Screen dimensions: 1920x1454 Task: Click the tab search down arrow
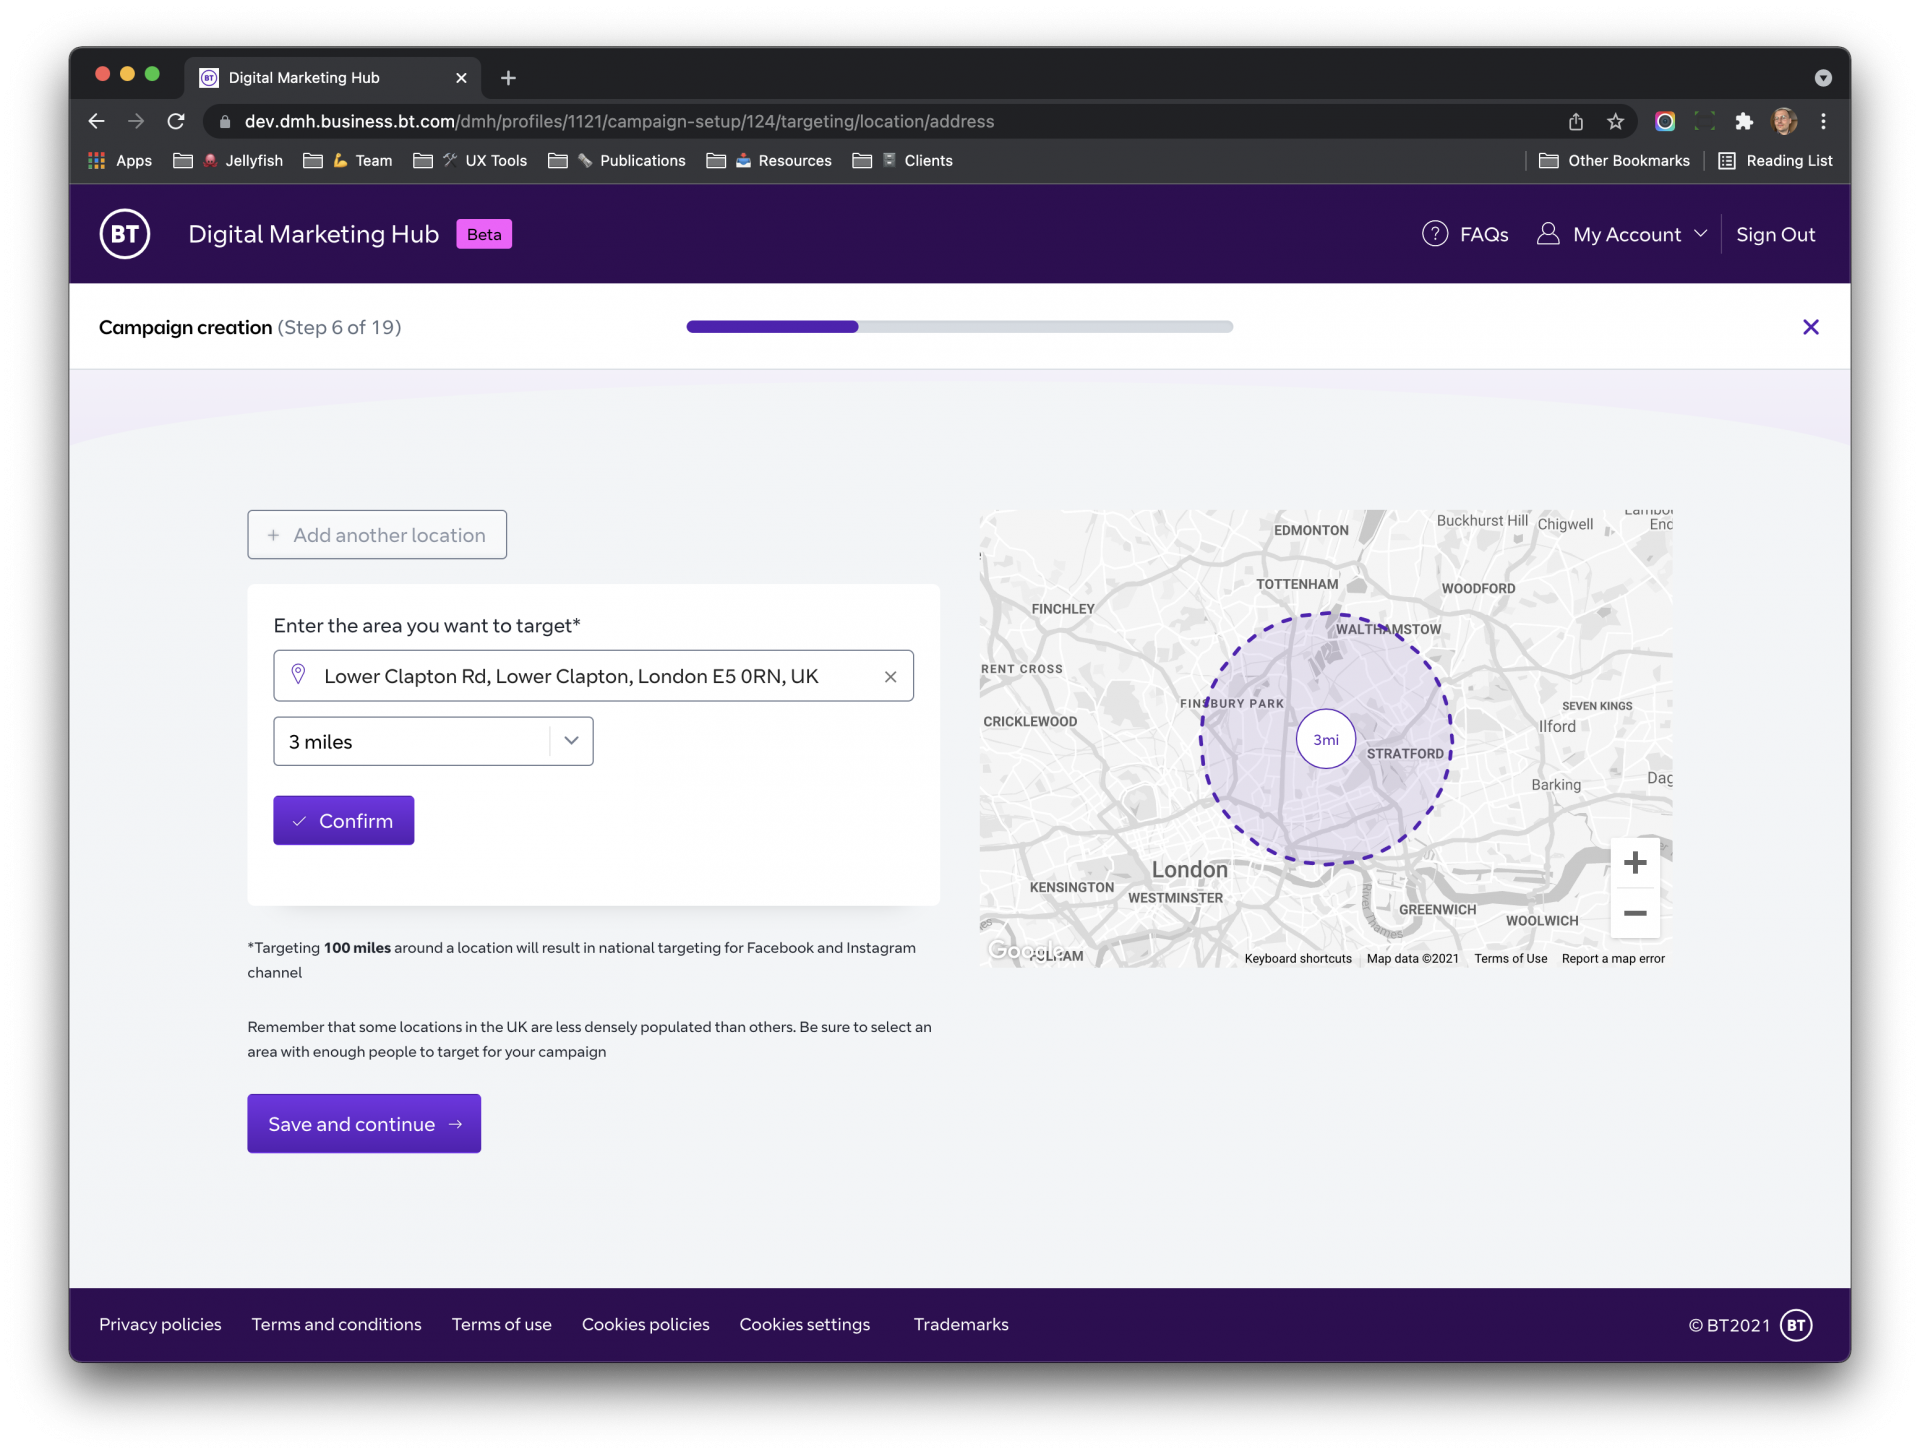coord(1823,78)
